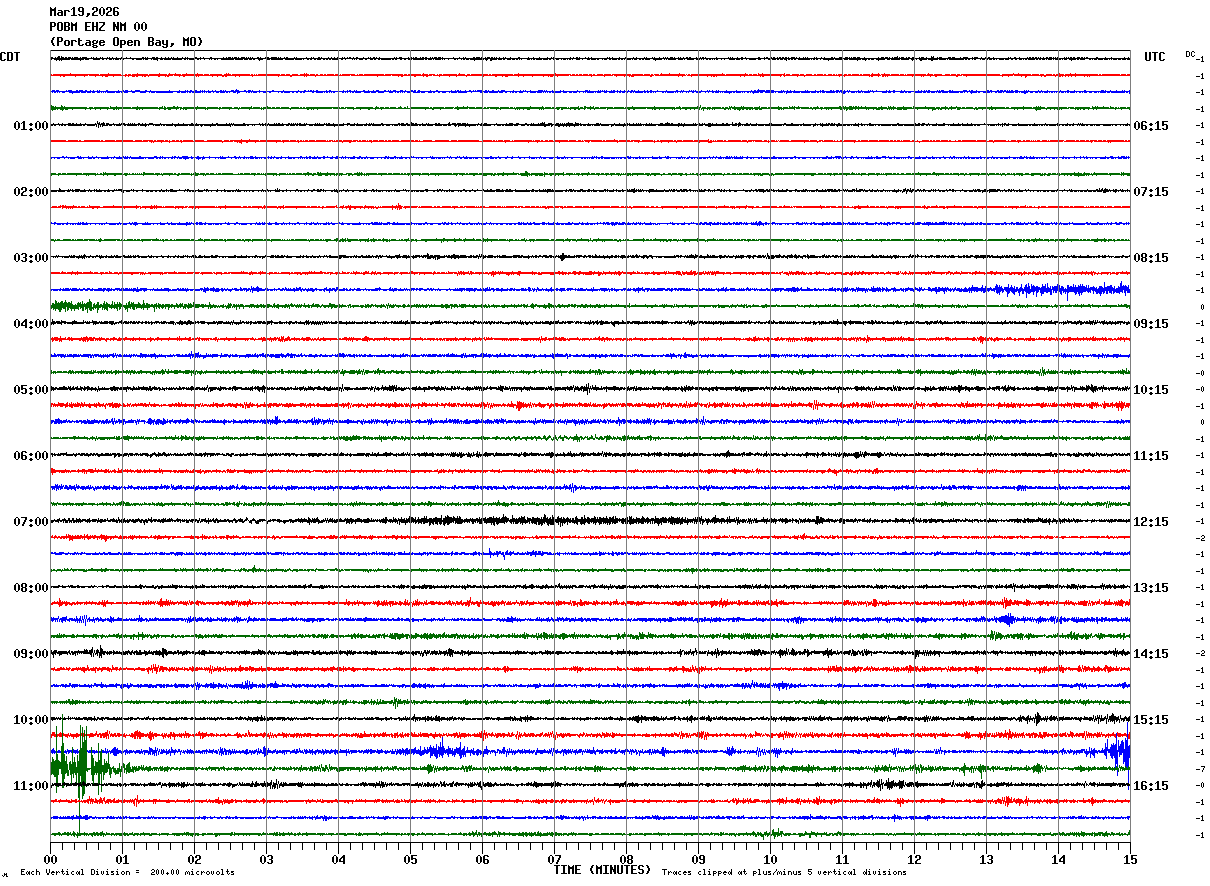Select the 03:00 CDT time label
This screenshot has width=1210, height=886.
(31, 258)
